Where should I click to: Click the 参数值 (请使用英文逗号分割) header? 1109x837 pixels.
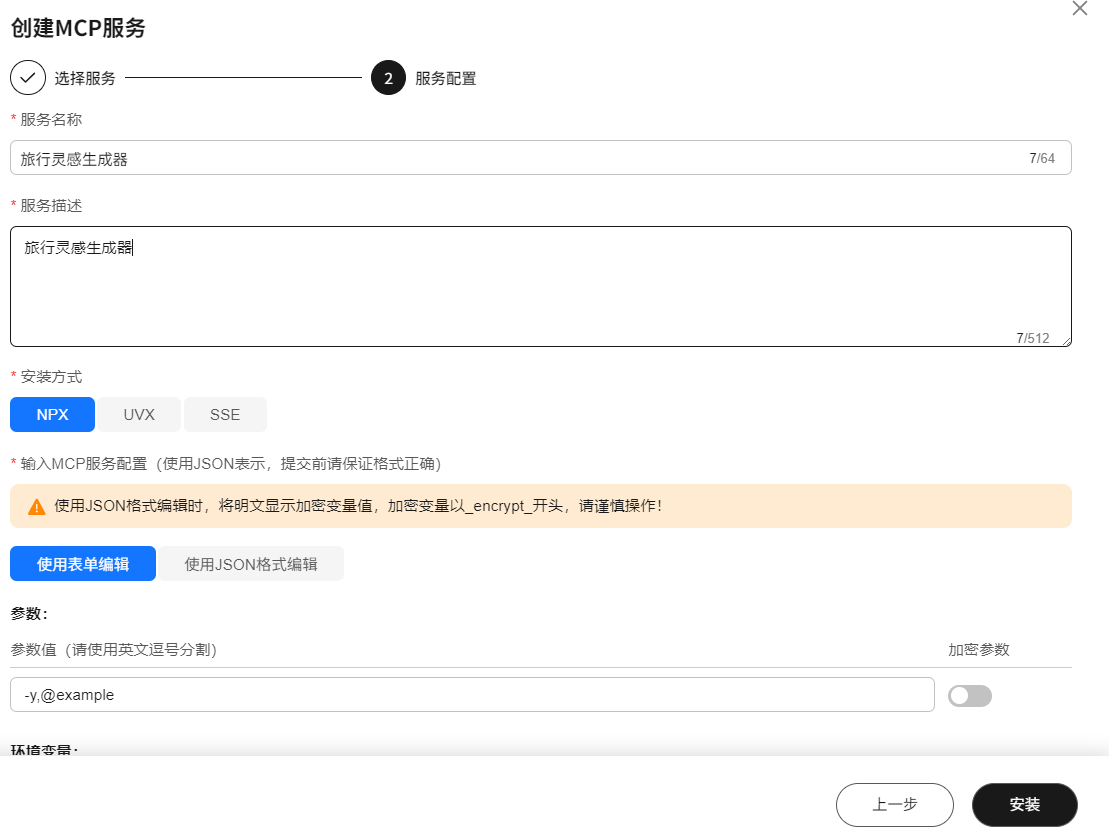114,650
